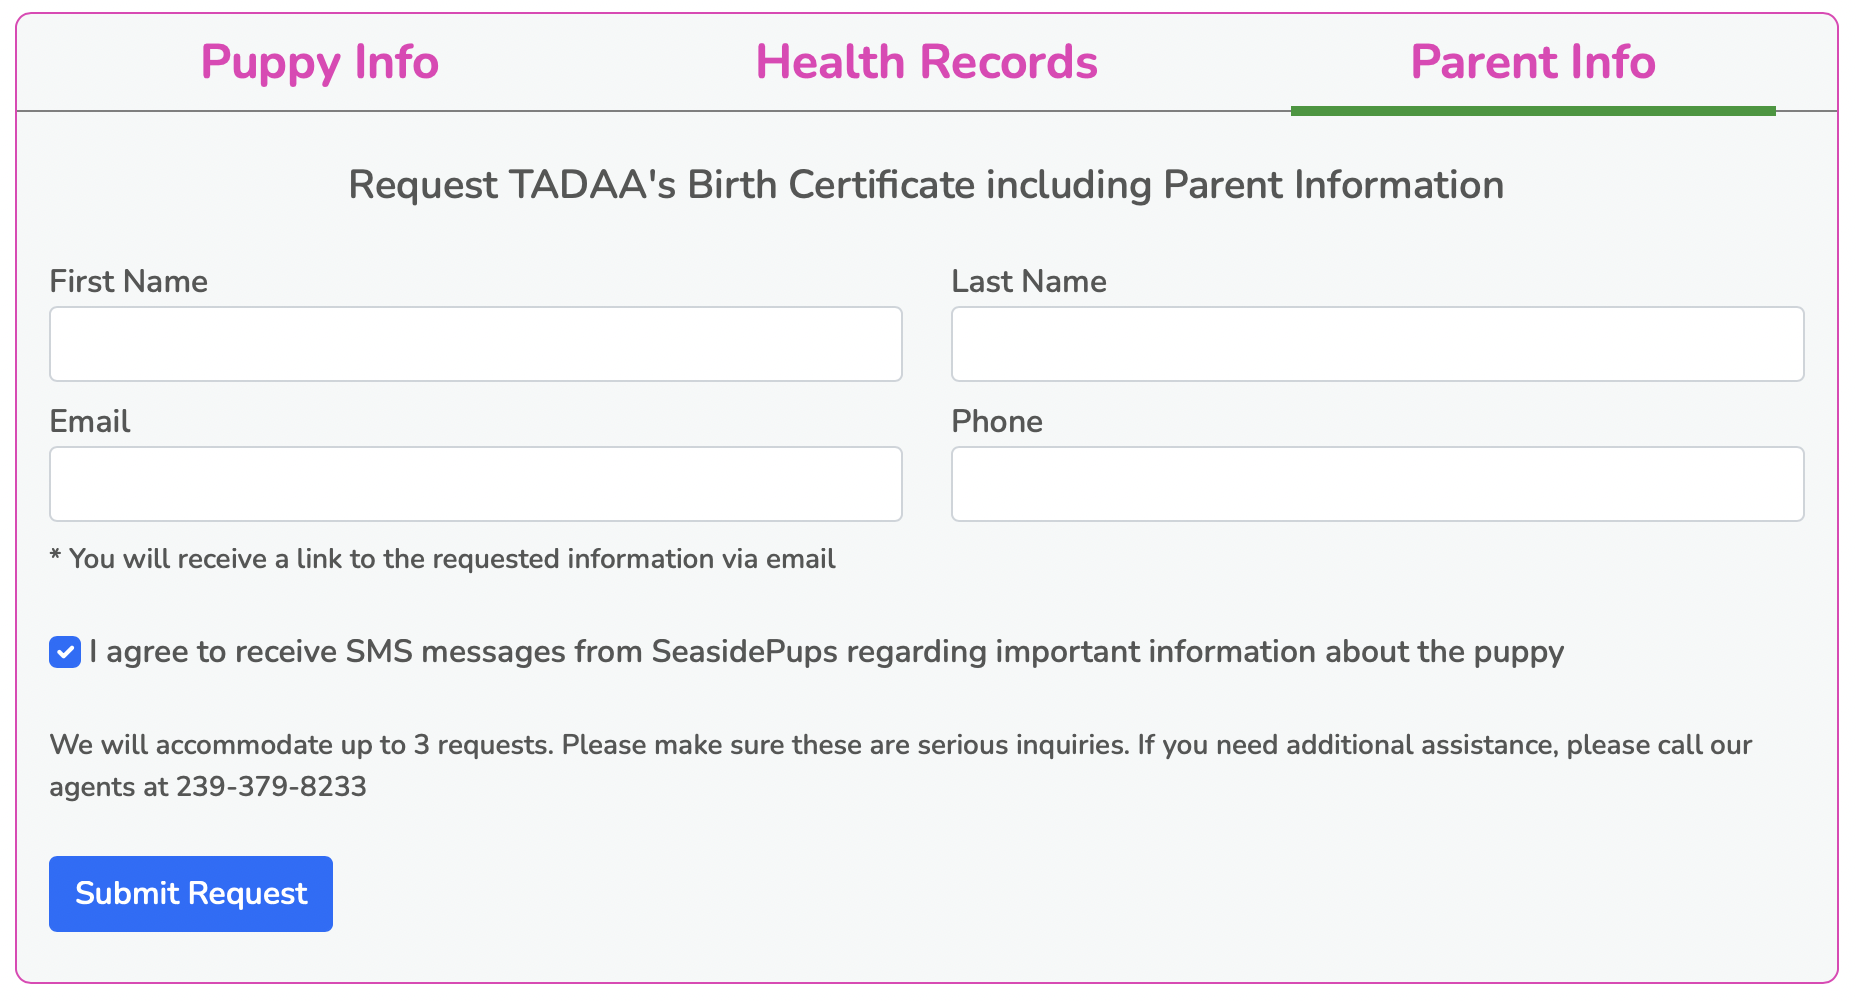Screen dimensions: 1856x1001
Task: Select the Parent Info tab
Action: [1532, 62]
